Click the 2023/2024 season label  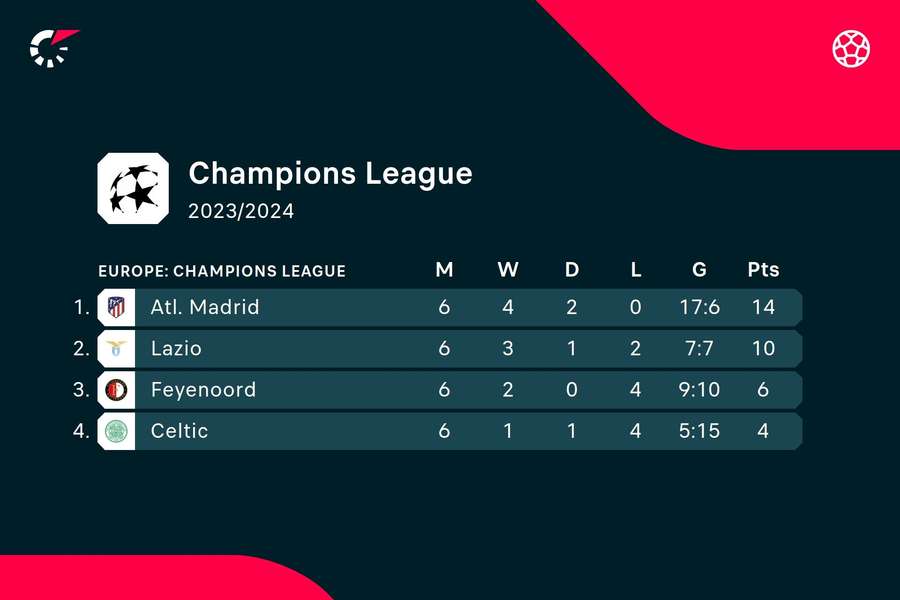241,211
